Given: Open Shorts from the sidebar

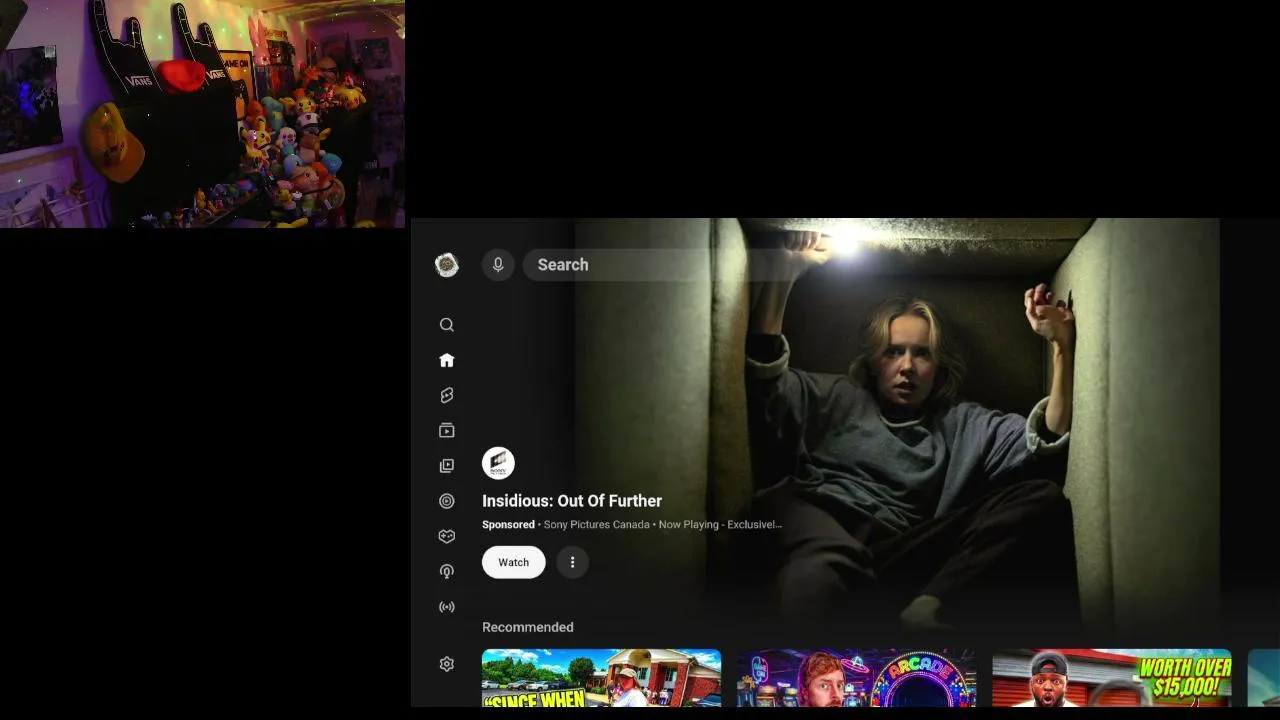Looking at the screenshot, I should [x=447, y=396].
